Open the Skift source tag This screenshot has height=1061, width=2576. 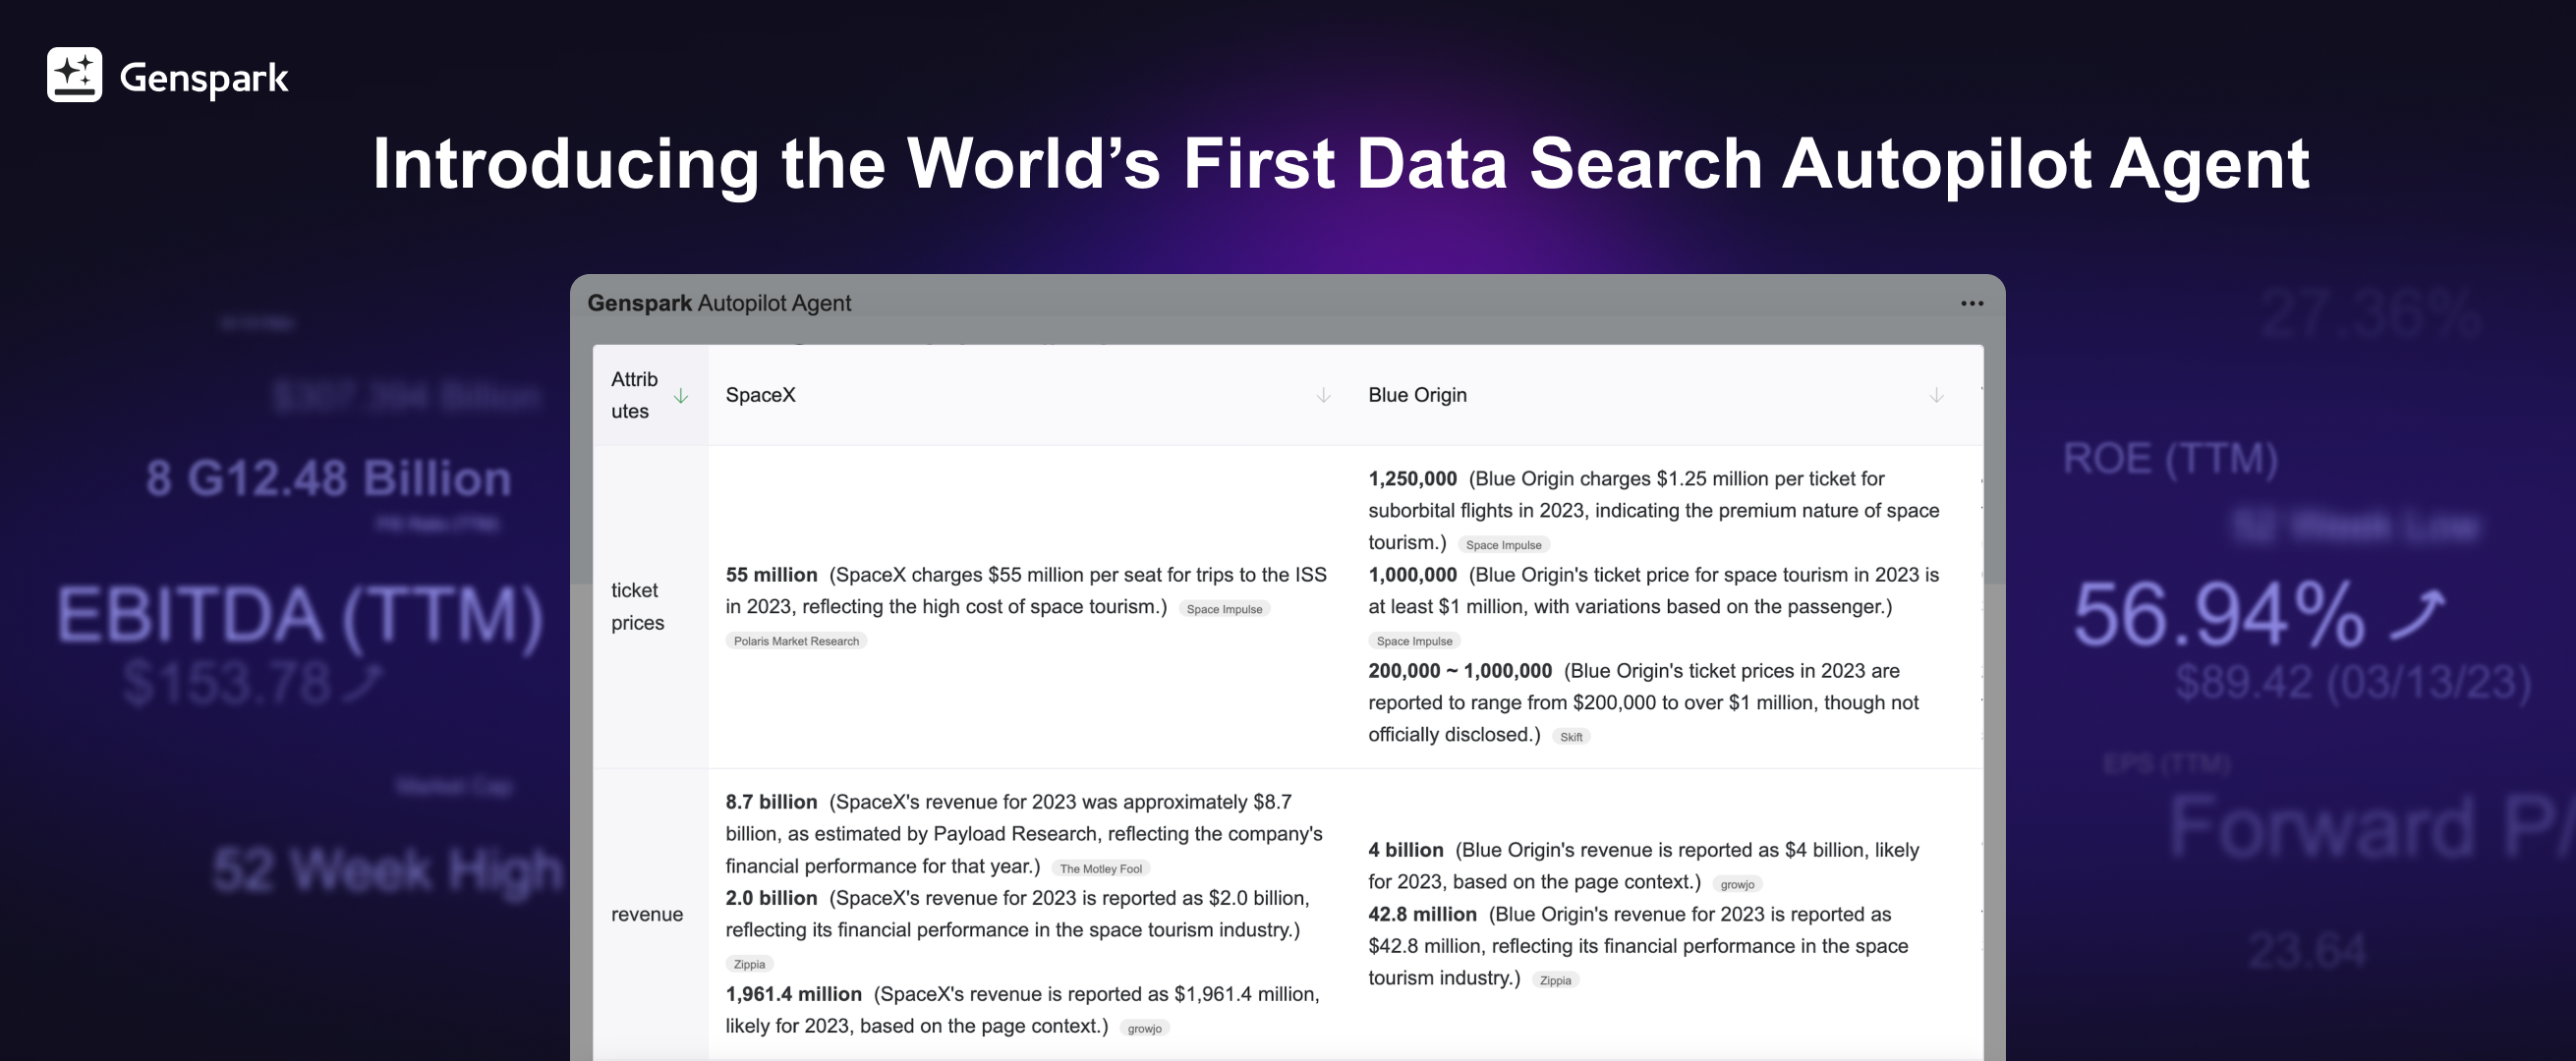(1571, 736)
